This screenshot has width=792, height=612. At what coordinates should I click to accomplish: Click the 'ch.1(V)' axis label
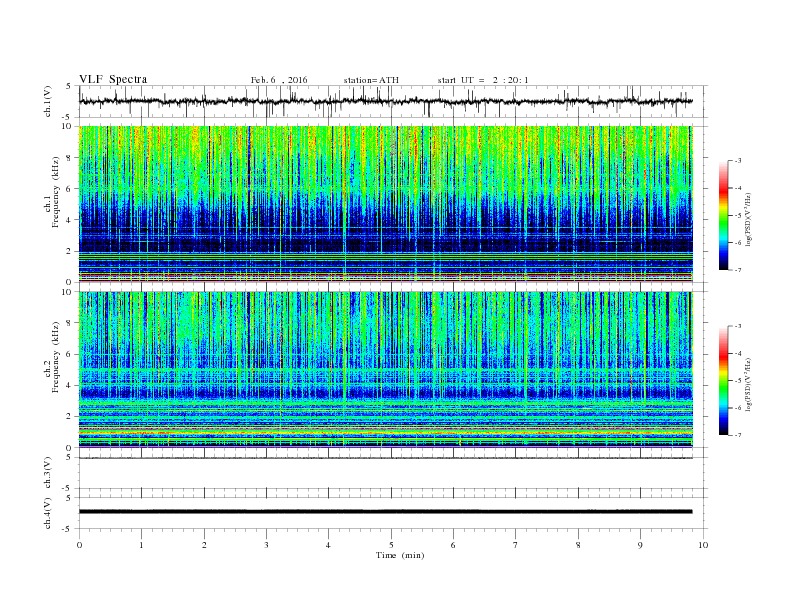[48, 101]
